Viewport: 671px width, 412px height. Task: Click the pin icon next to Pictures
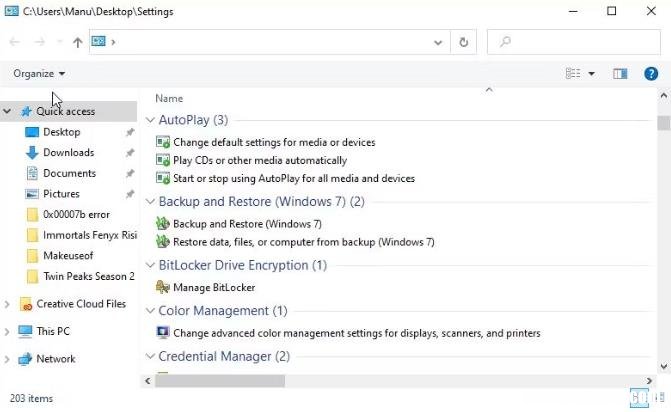130,194
